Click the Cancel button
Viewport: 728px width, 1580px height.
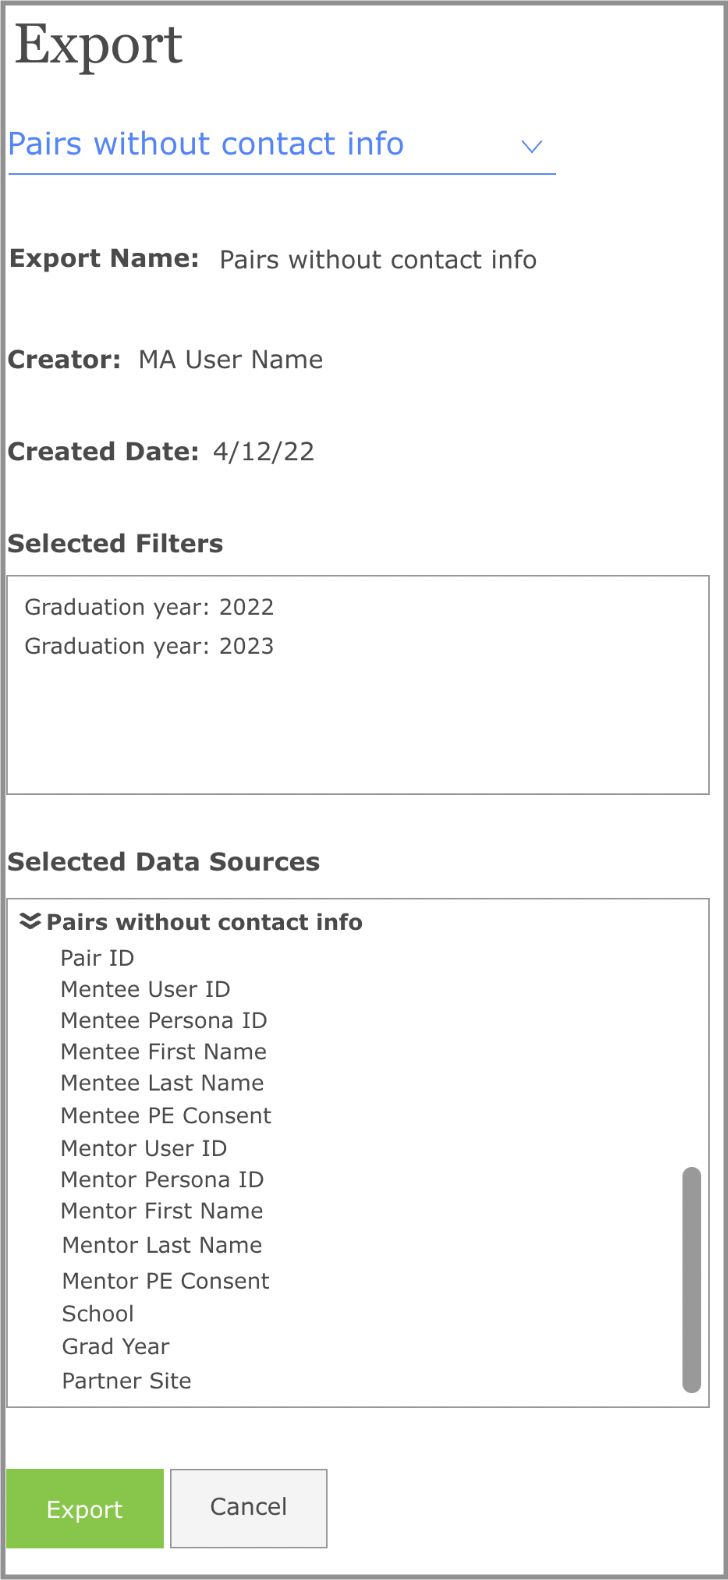tap(249, 1507)
